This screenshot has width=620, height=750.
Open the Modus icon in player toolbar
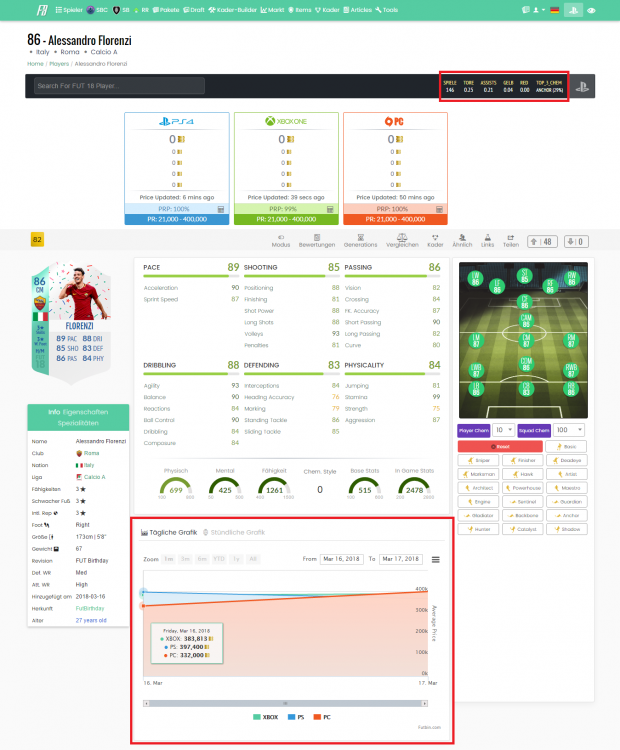click(x=281, y=241)
